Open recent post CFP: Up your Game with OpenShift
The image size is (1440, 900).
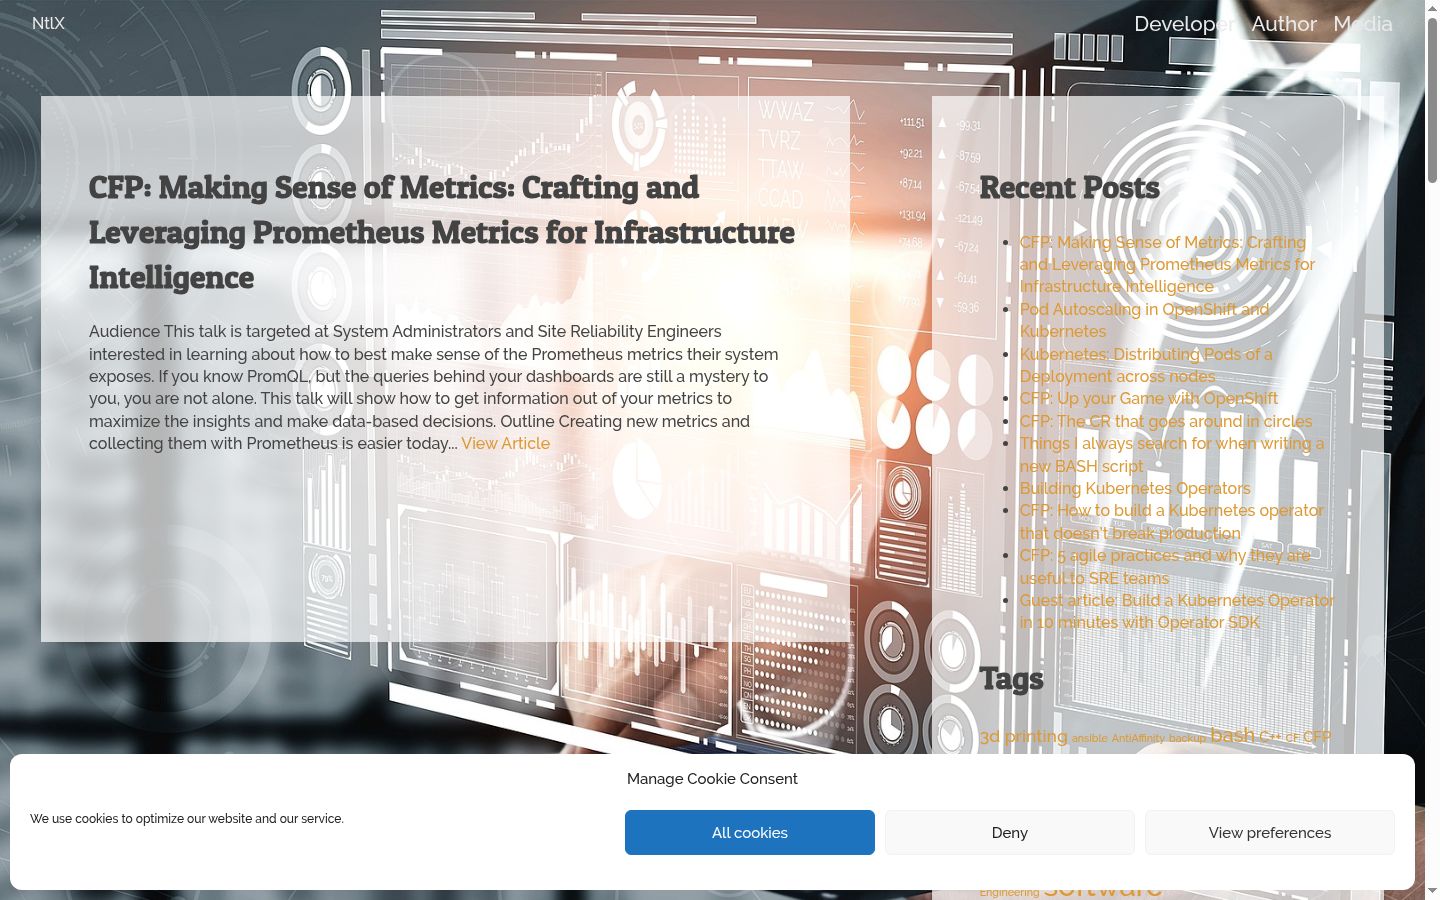click(1148, 398)
